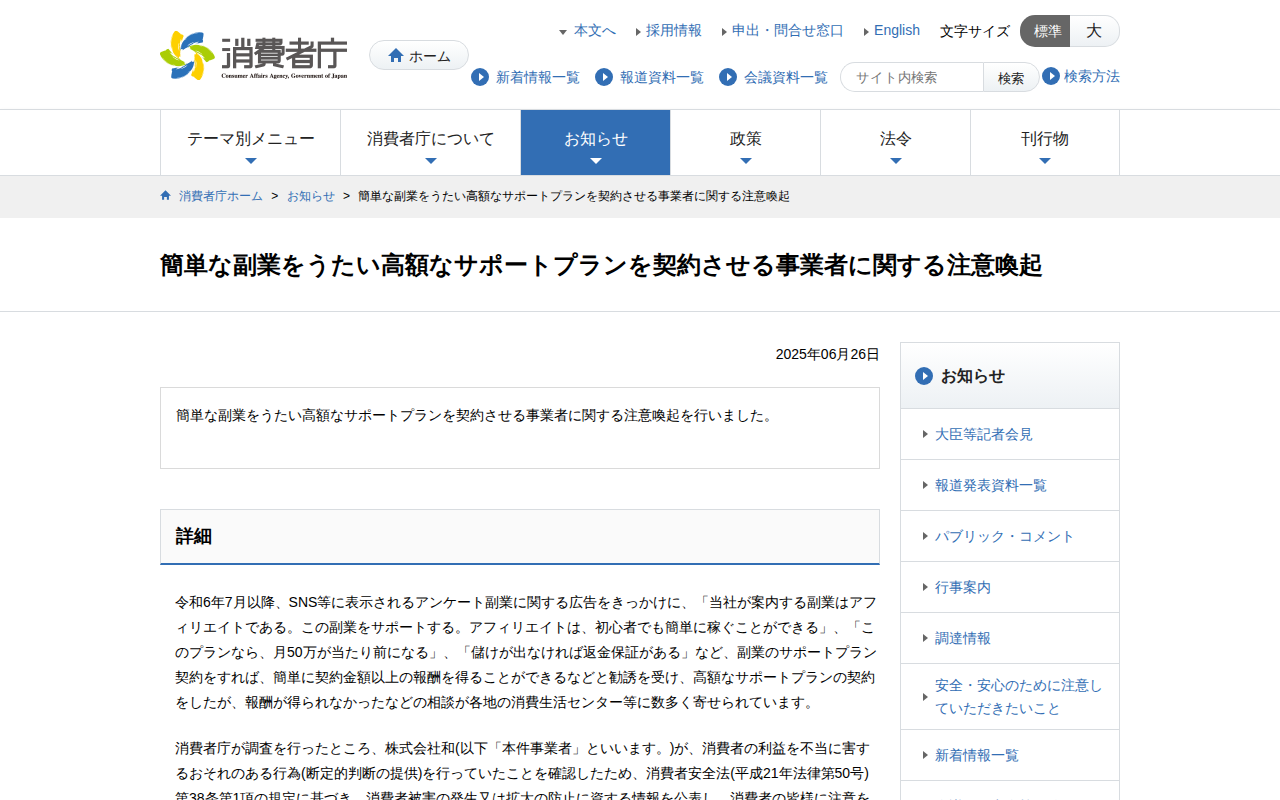
Task: Expand the 政策 dropdown arrow
Action: pos(746,161)
